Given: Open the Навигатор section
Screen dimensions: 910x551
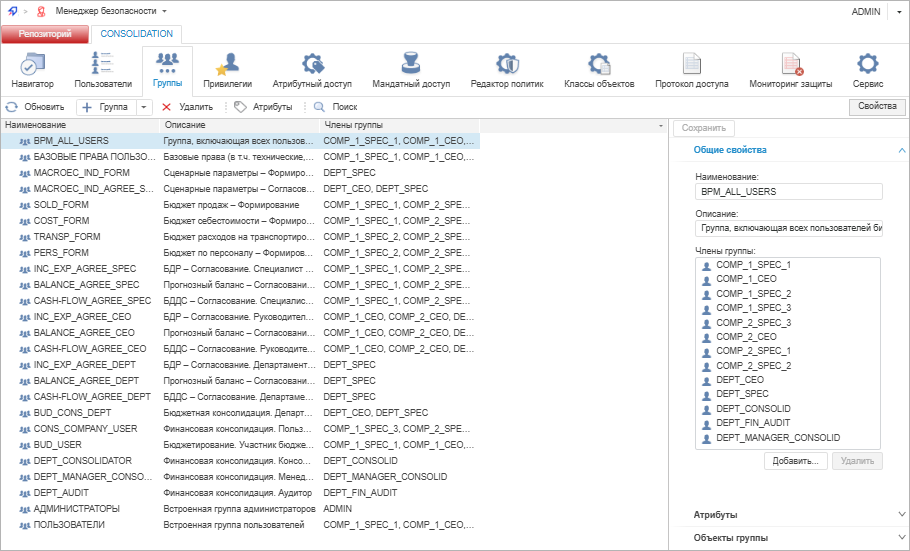Looking at the screenshot, I should [x=32, y=71].
